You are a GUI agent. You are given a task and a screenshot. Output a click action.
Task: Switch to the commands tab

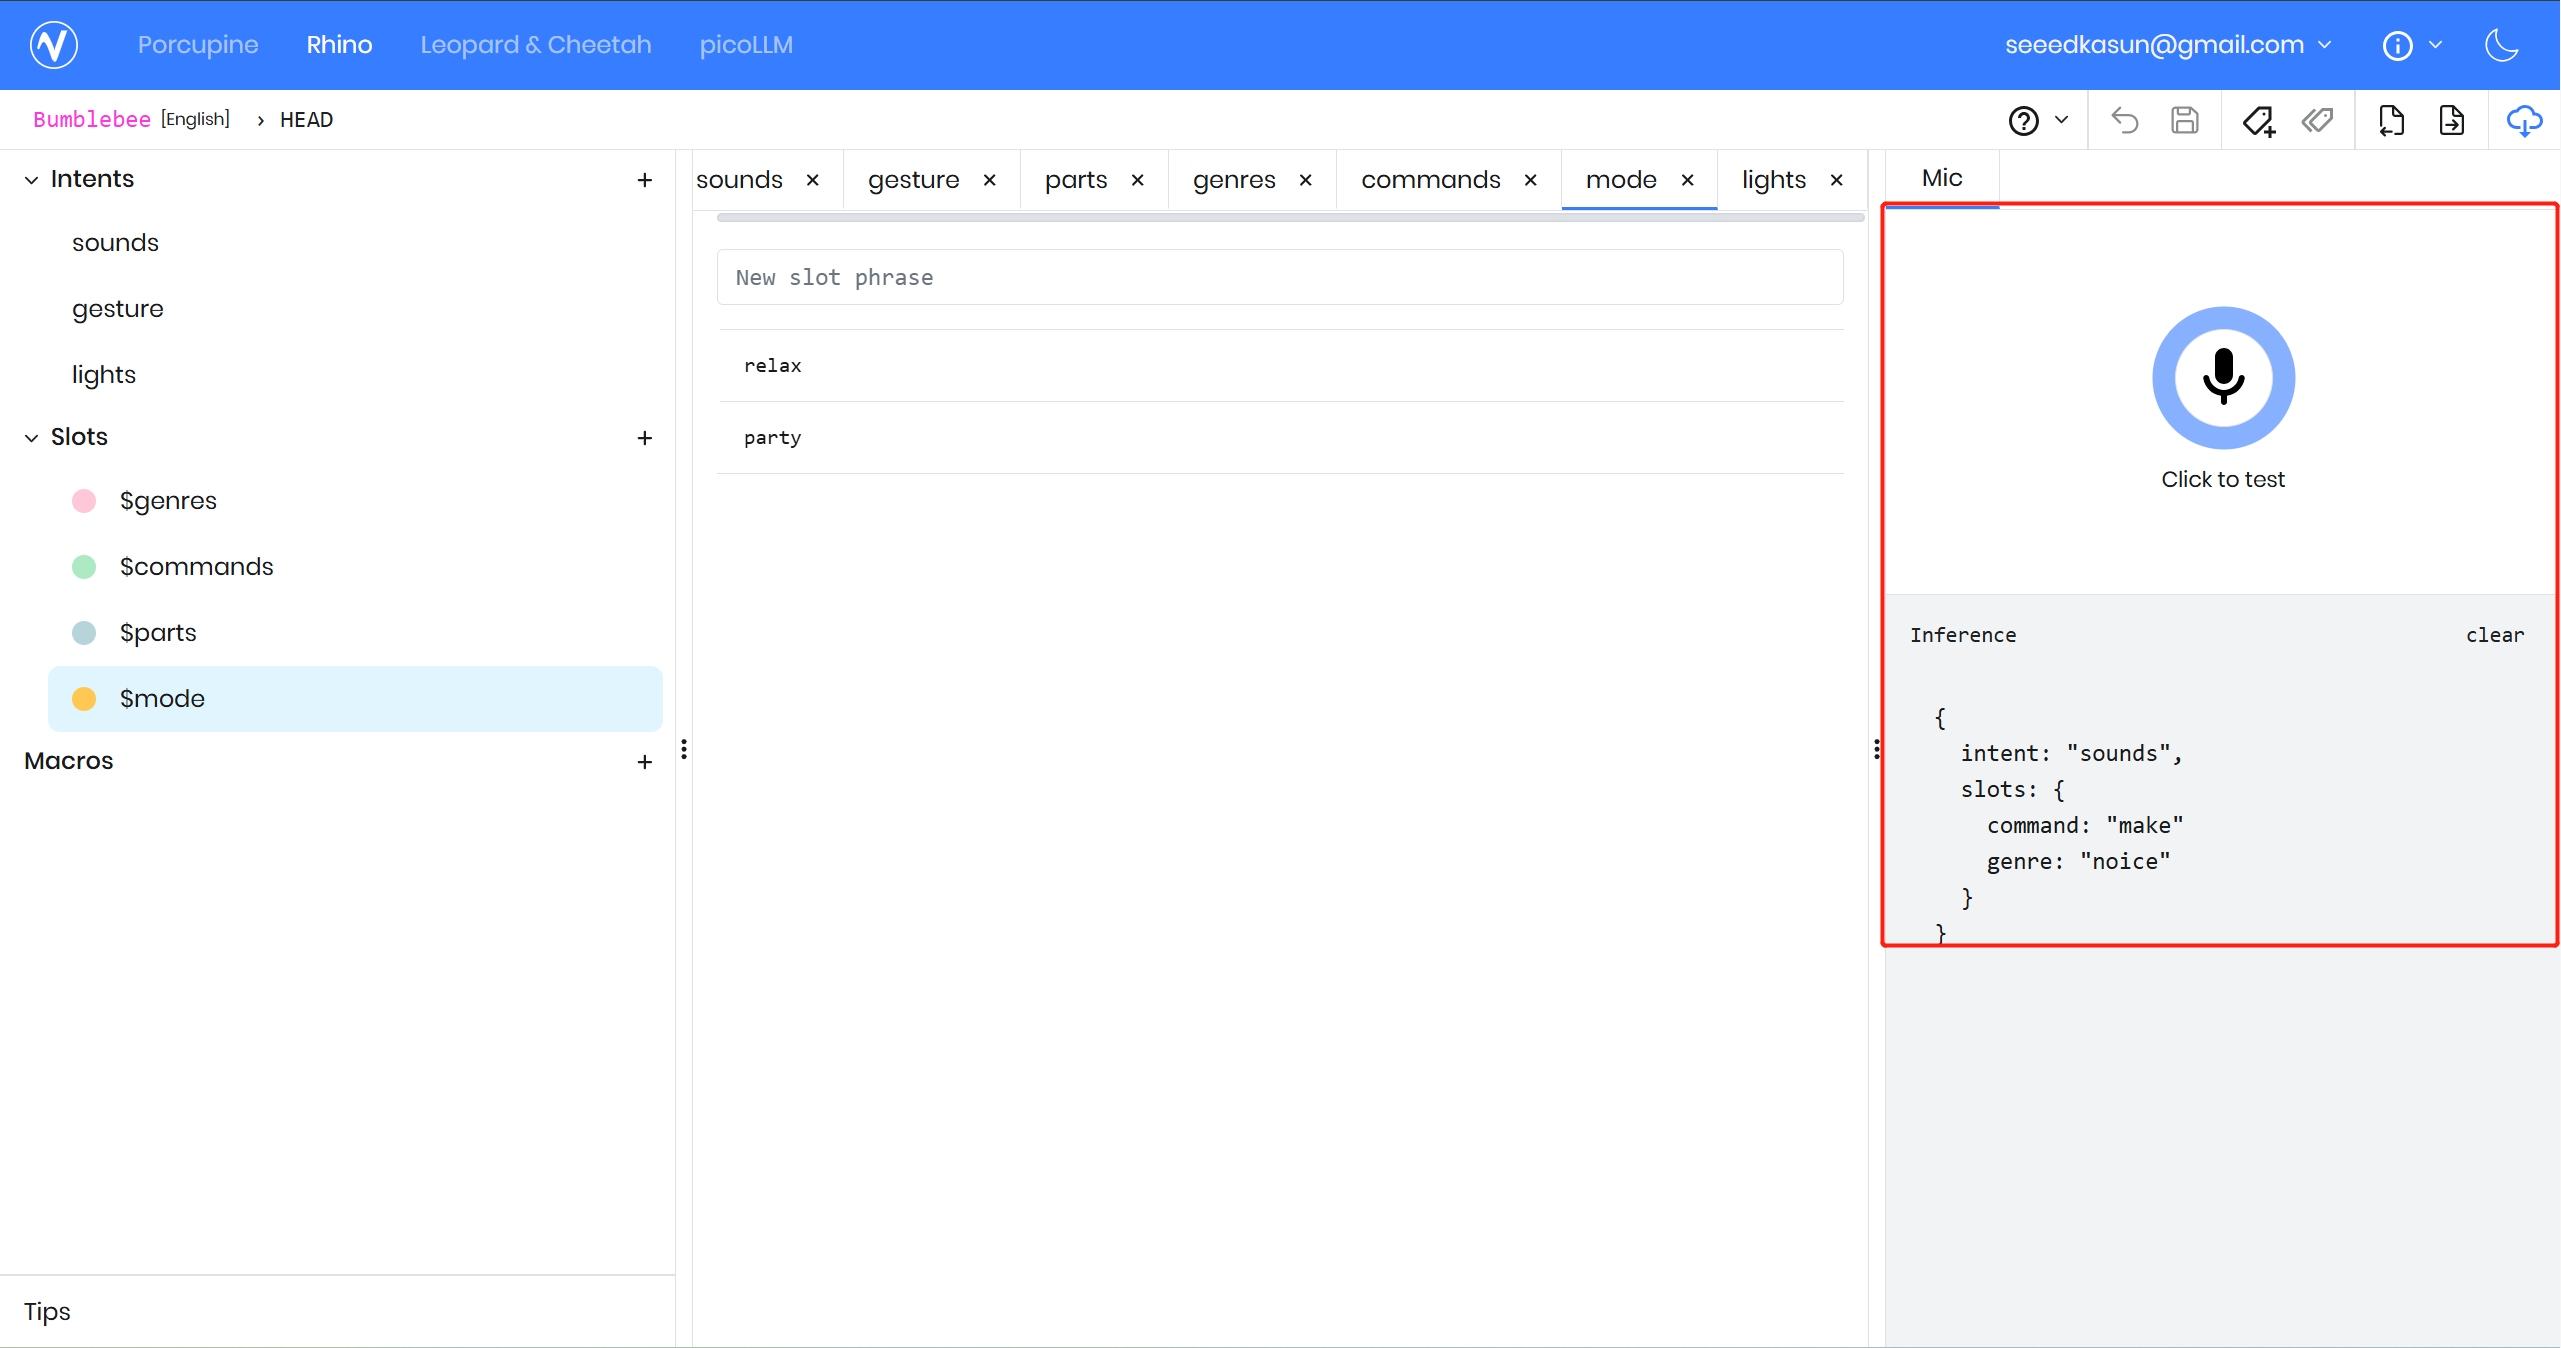[1430, 180]
